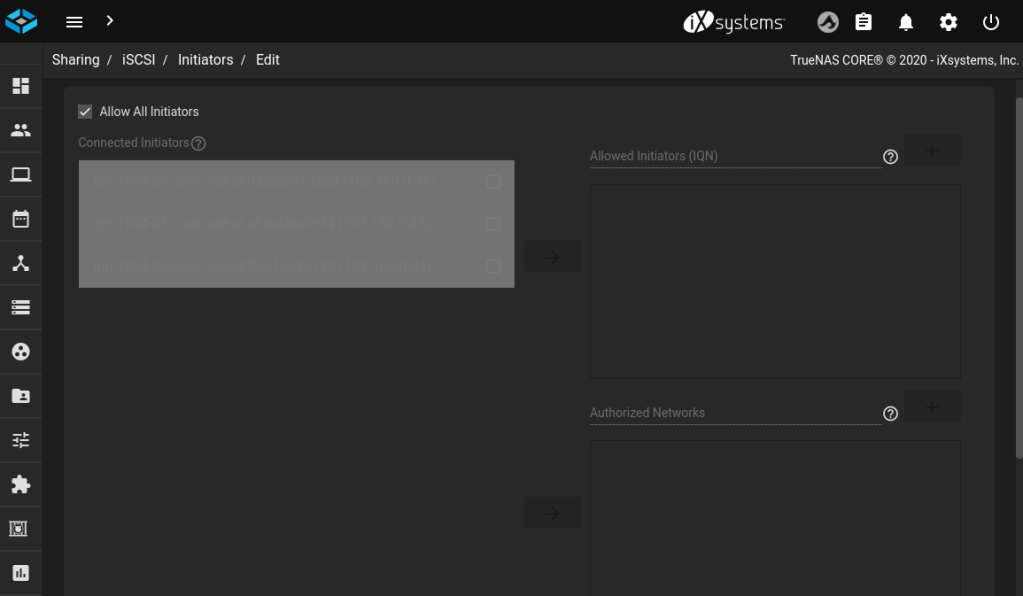1023x596 pixels.
Task: Go to Initiators in the breadcrumb
Action: pos(205,60)
